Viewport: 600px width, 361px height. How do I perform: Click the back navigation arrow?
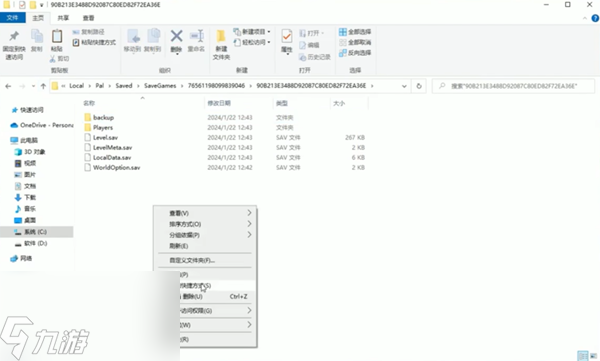(x=8, y=86)
